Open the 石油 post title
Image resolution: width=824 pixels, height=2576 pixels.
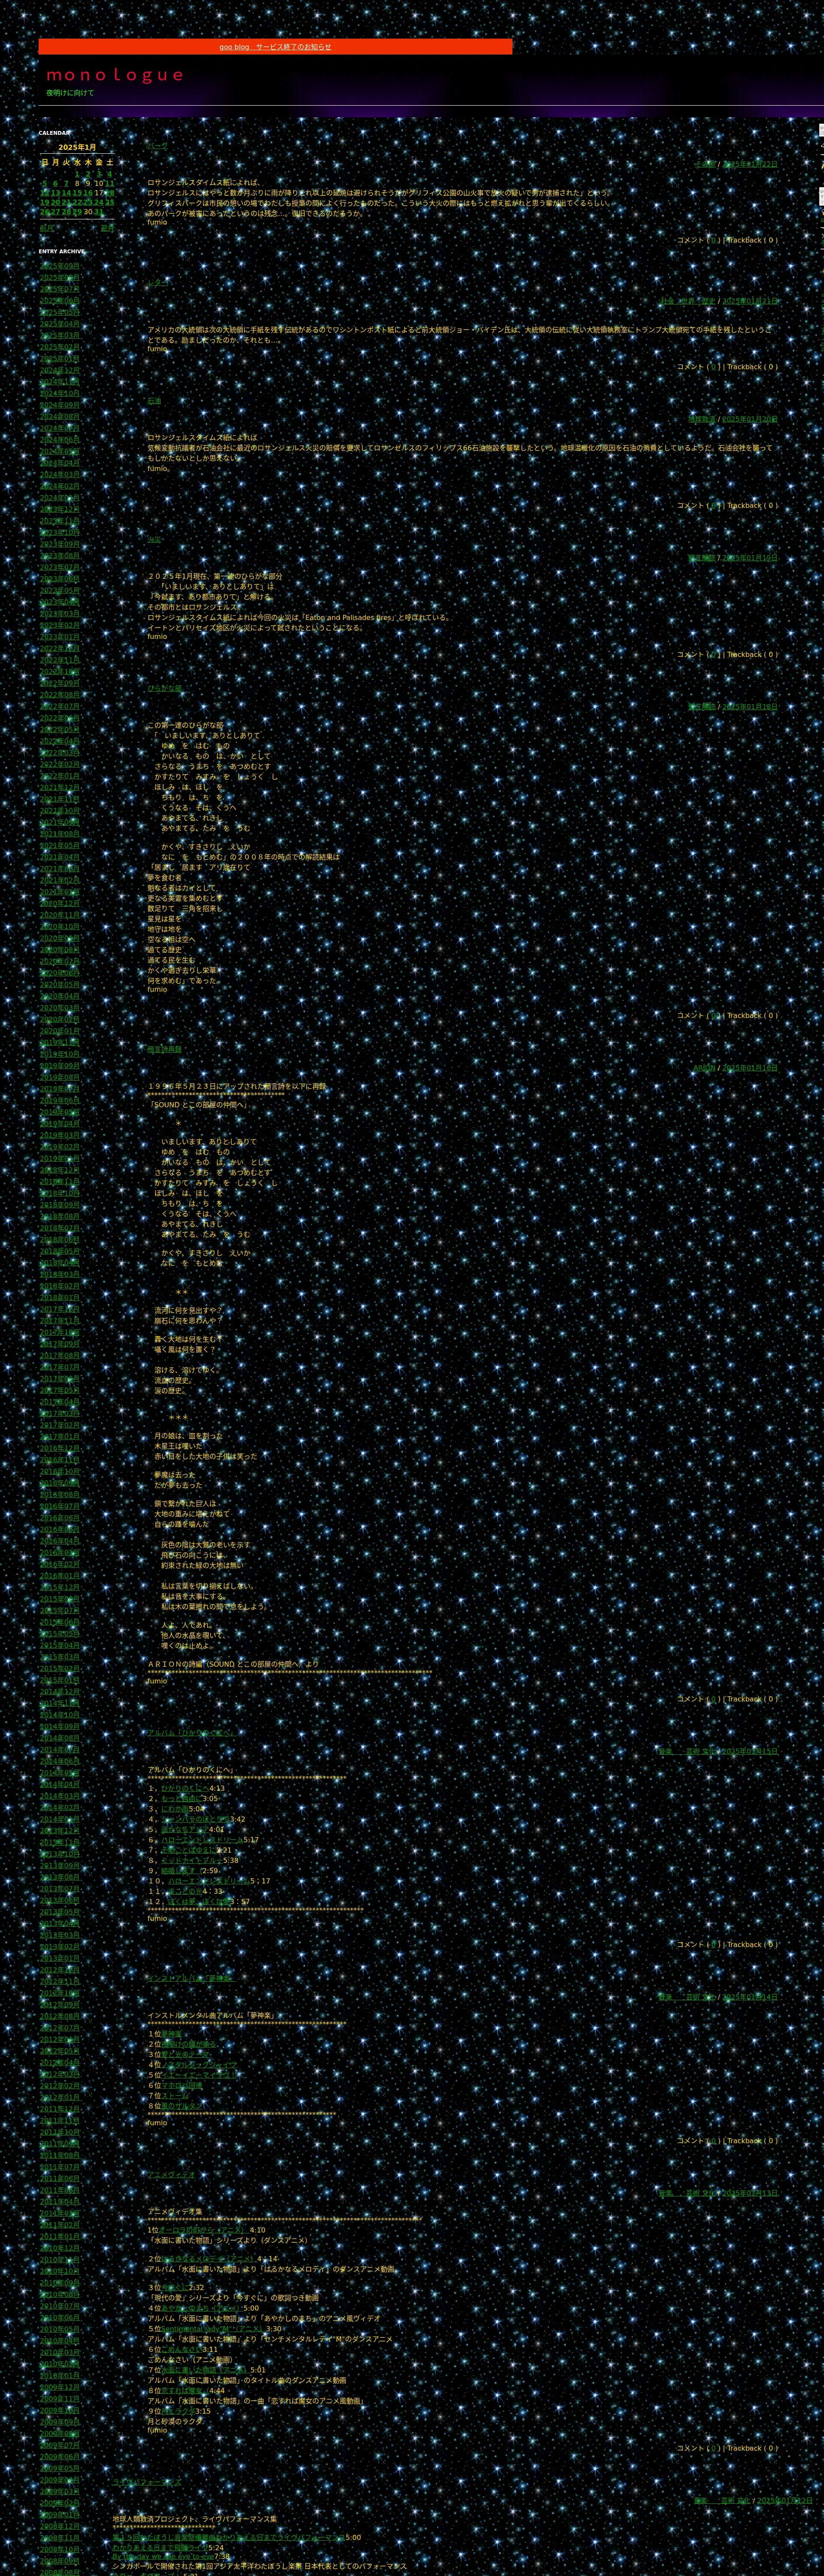[154, 400]
